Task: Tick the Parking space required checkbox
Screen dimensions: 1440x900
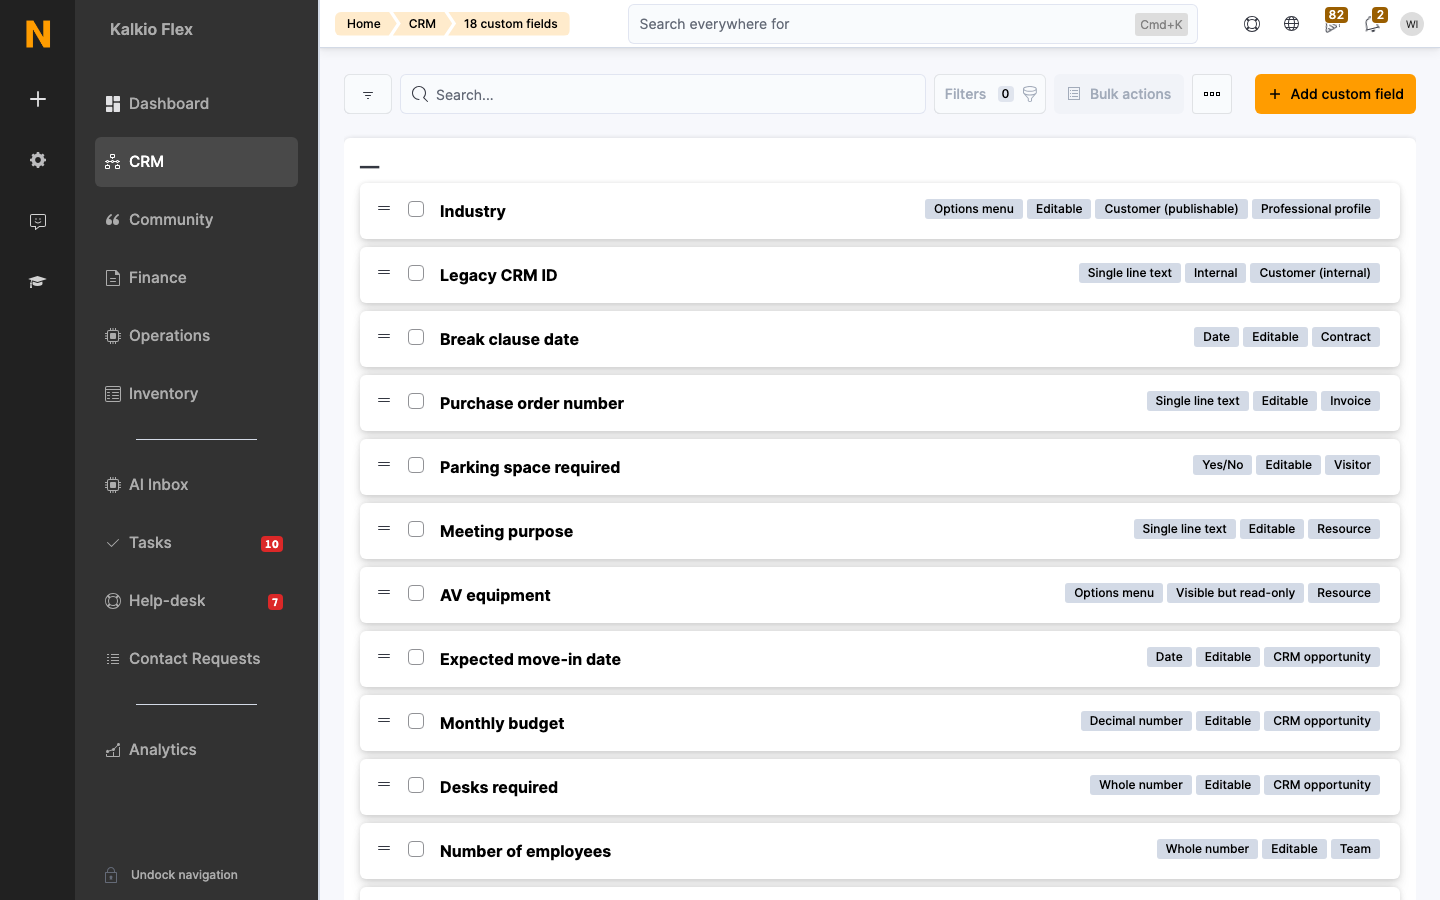Action: pos(416,465)
